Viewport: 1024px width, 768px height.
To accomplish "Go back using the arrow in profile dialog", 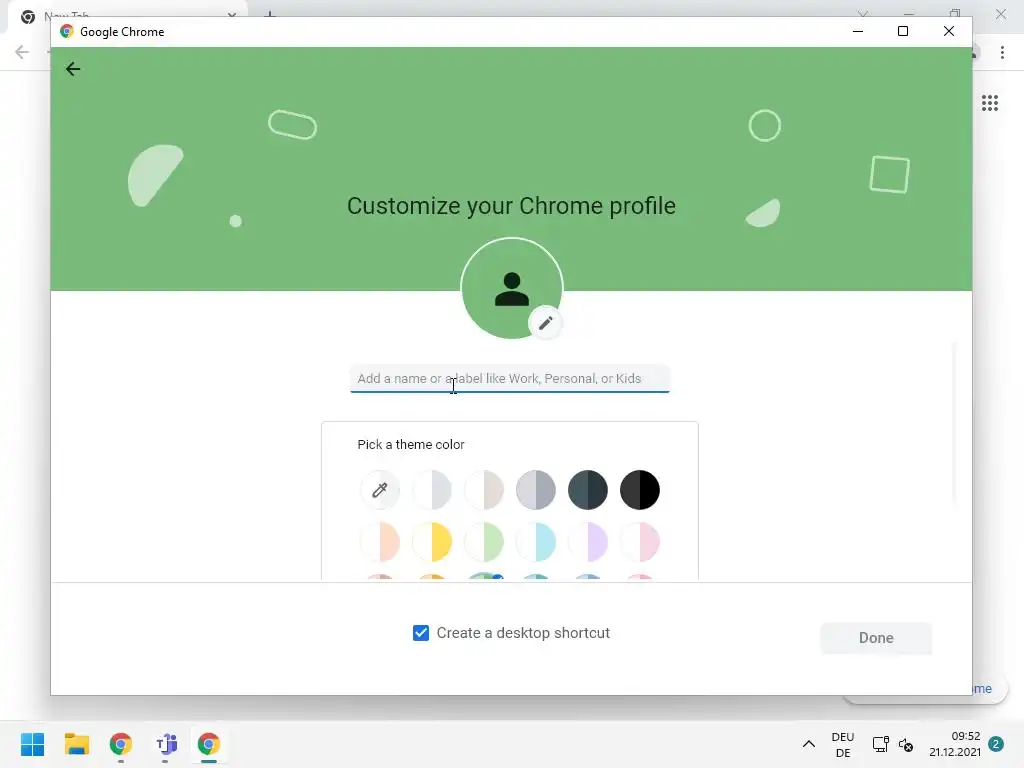I will pyautogui.click(x=72, y=69).
